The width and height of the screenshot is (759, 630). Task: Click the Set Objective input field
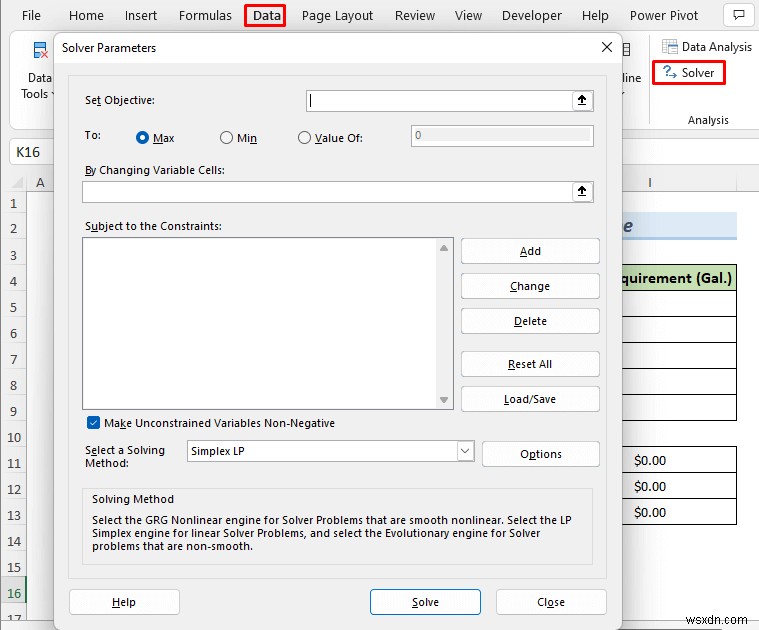[x=440, y=101]
